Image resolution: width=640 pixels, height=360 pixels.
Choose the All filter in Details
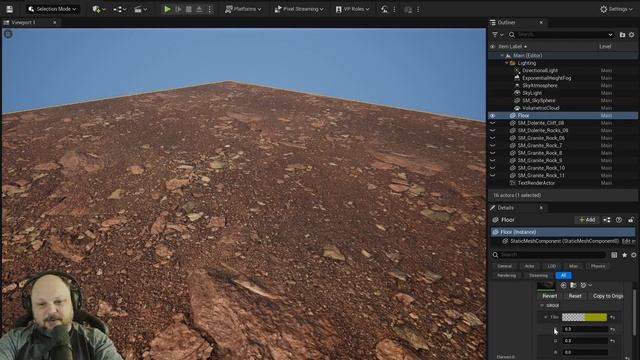563,276
